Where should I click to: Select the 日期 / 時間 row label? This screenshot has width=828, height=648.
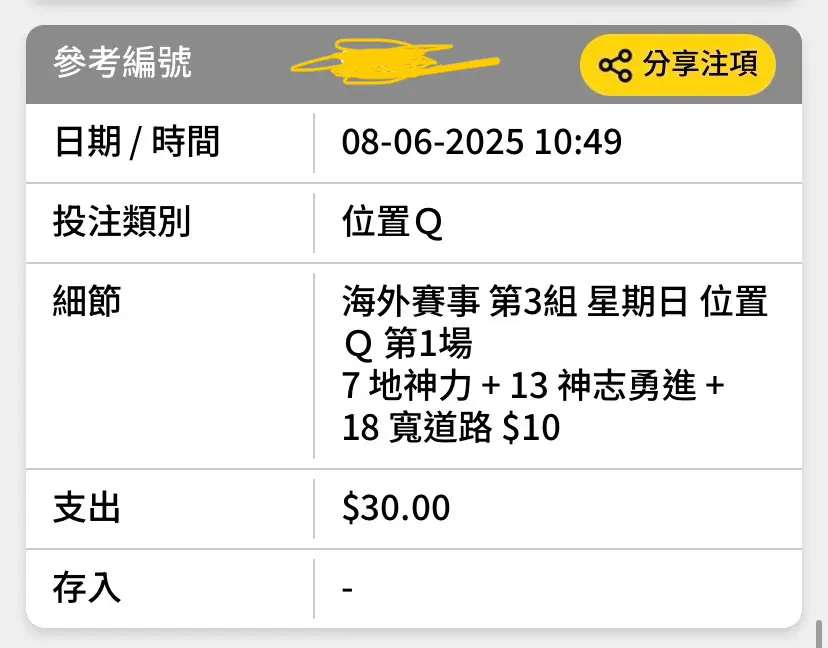136,142
